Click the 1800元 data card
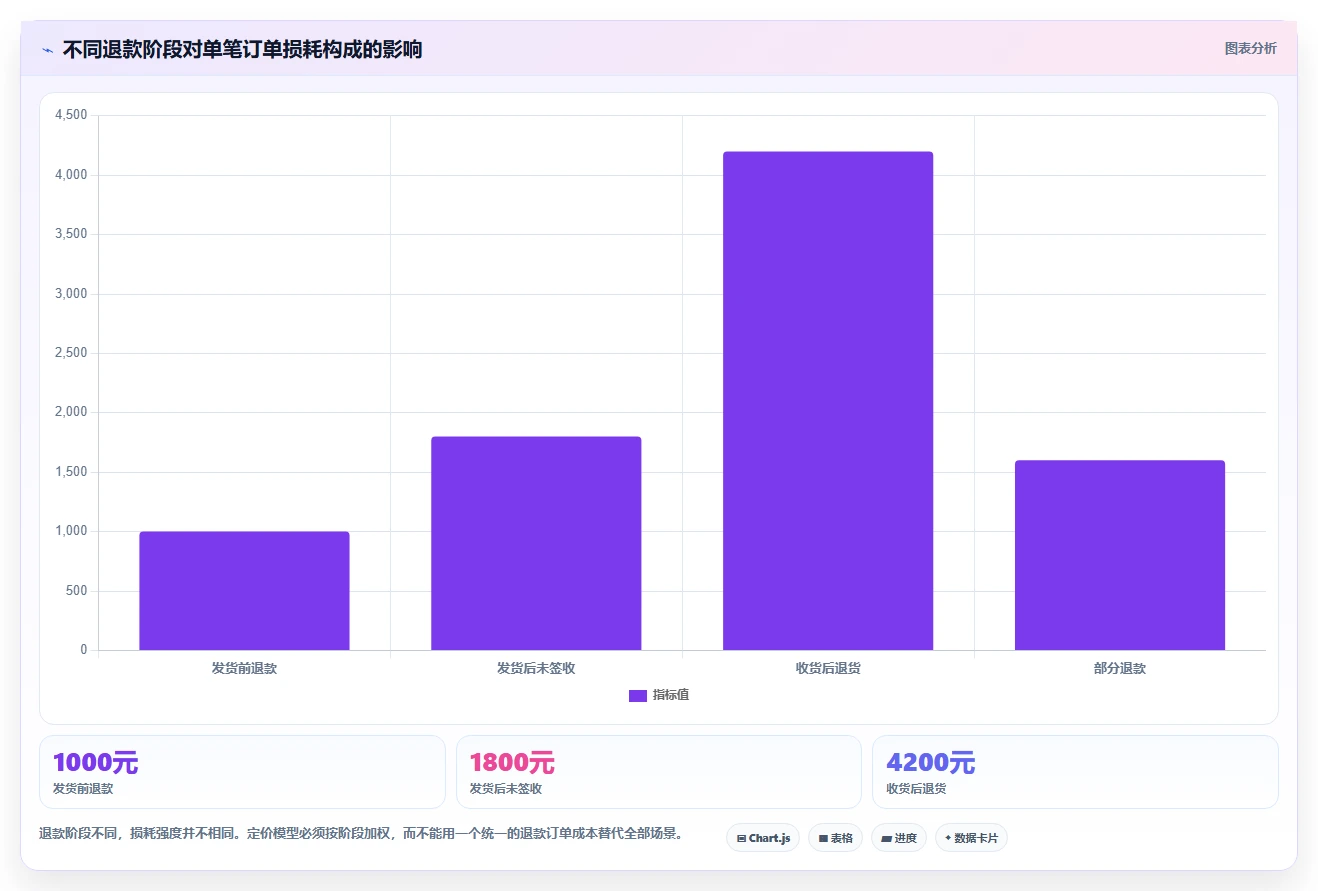The height and width of the screenshot is (891, 1318). coord(659,772)
